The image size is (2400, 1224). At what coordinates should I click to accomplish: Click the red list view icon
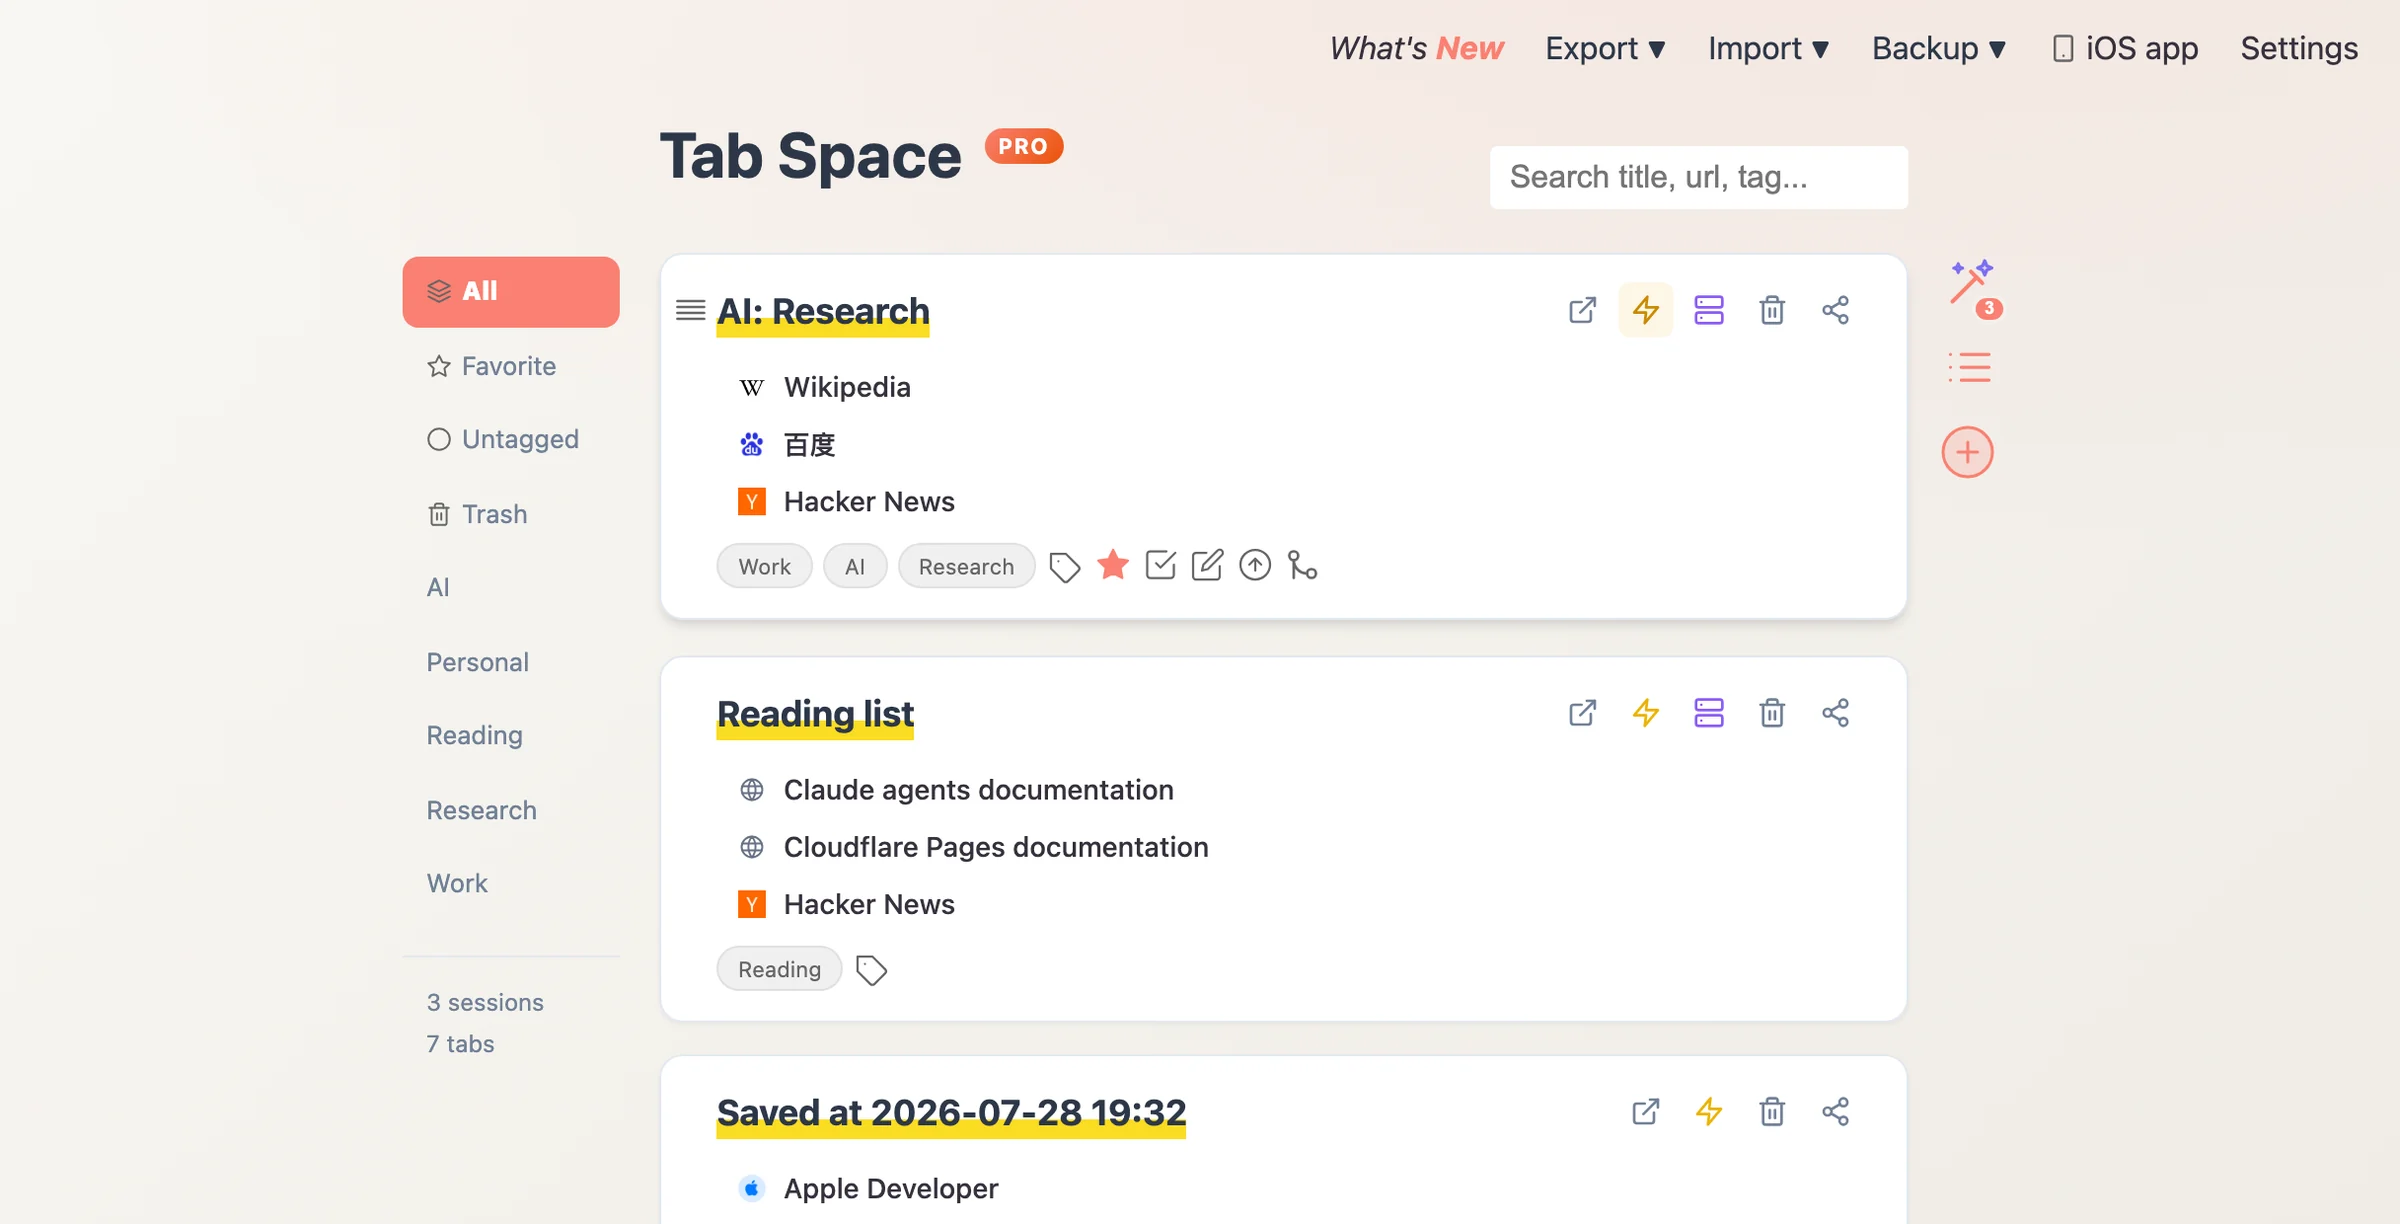click(1969, 368)
